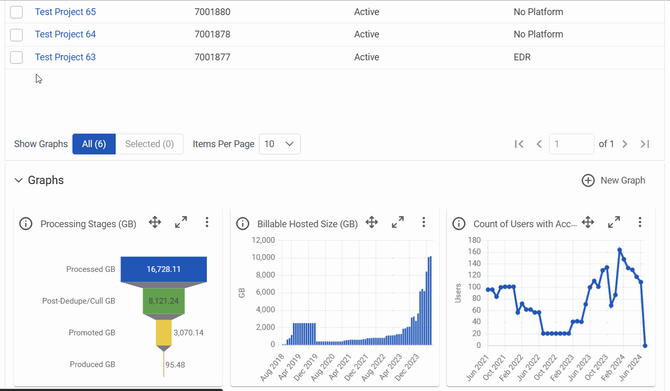
Task: Open three-dot menu on Count of Users graph
Action: (640, 222)
